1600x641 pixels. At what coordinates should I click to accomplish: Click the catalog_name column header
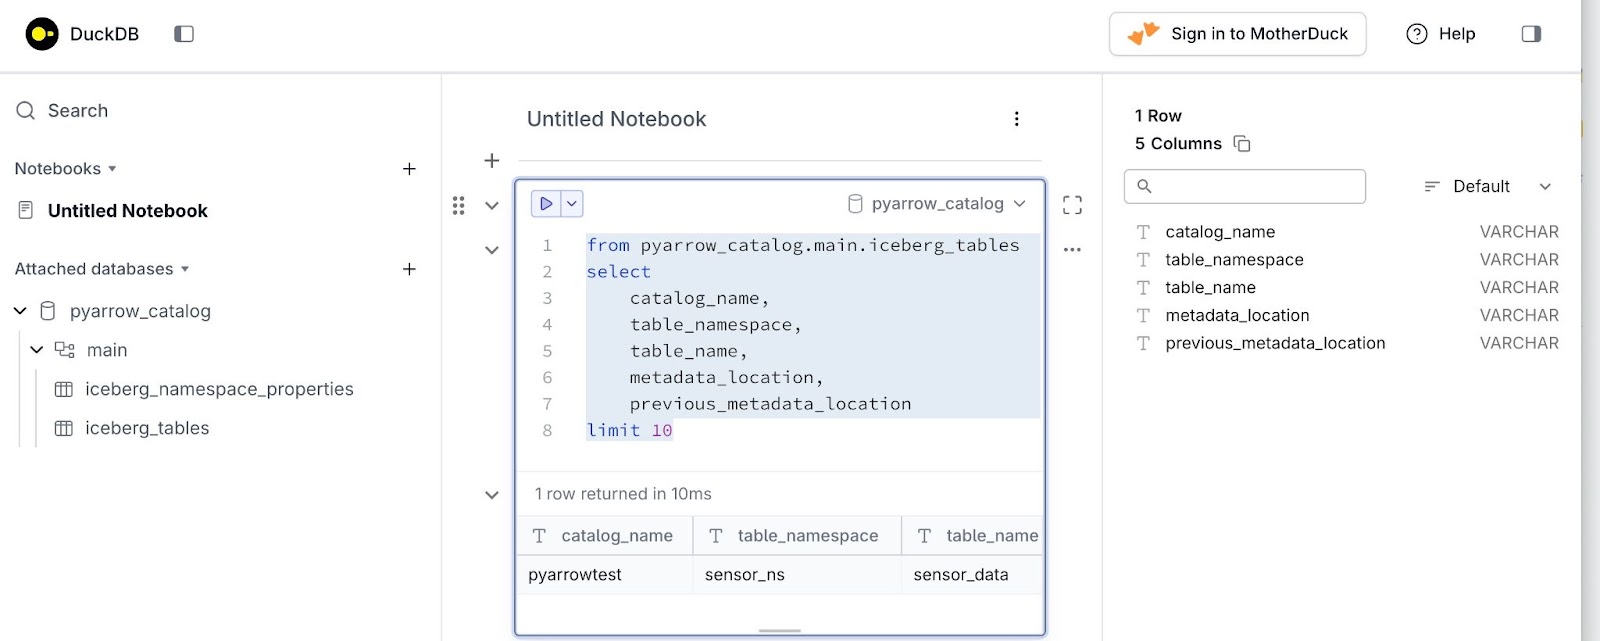(x=604, y=536)
